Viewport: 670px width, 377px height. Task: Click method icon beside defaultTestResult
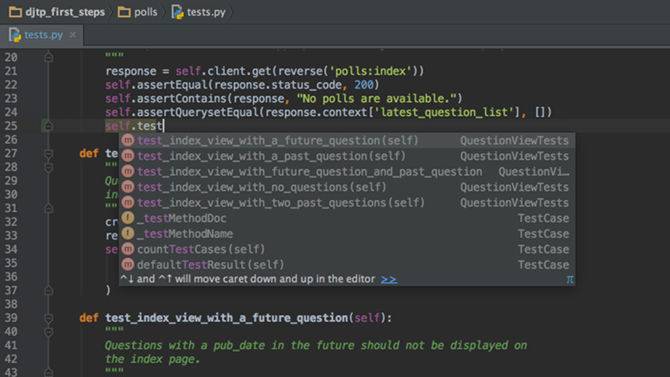[x=128, y=264]
